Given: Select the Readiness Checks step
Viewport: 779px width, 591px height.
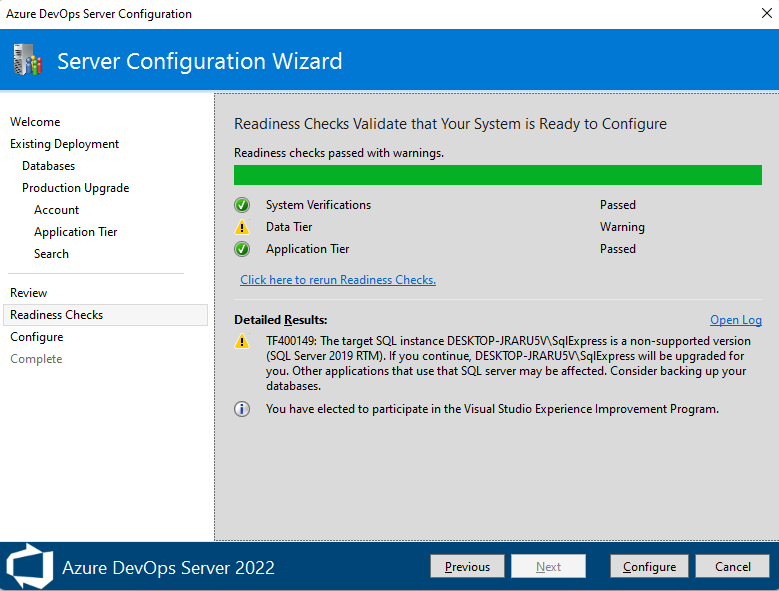Looking at the screenshot, I should click(105, 315).
